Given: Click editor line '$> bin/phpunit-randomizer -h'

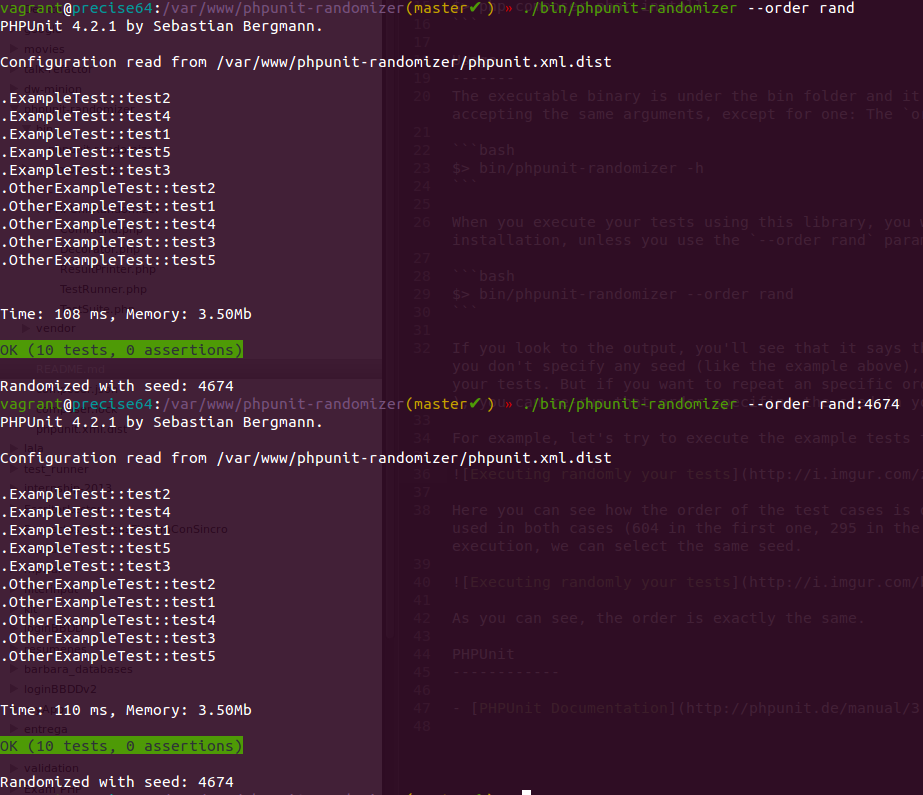Looking at the screenshot, I should click(578, 168).
